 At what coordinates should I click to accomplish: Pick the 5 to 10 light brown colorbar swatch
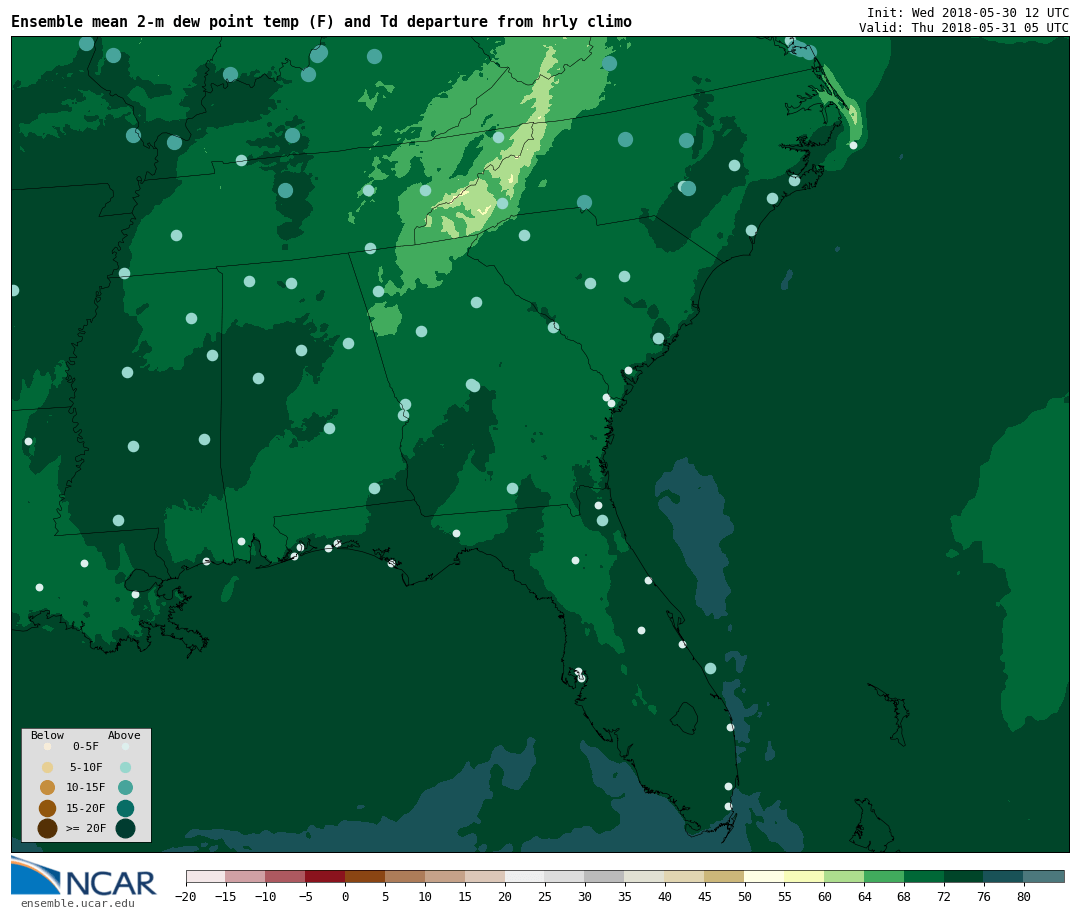406,876
